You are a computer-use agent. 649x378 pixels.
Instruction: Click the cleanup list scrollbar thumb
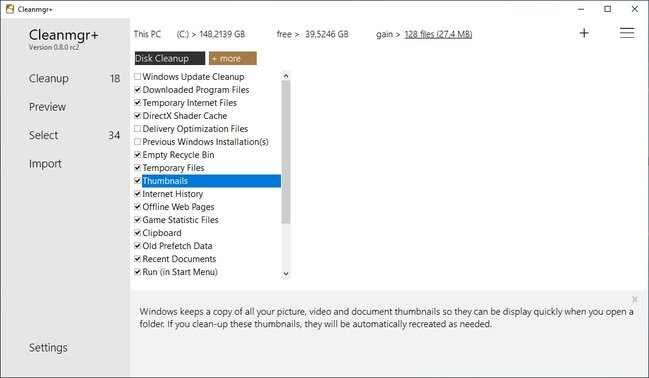point(286,152)
